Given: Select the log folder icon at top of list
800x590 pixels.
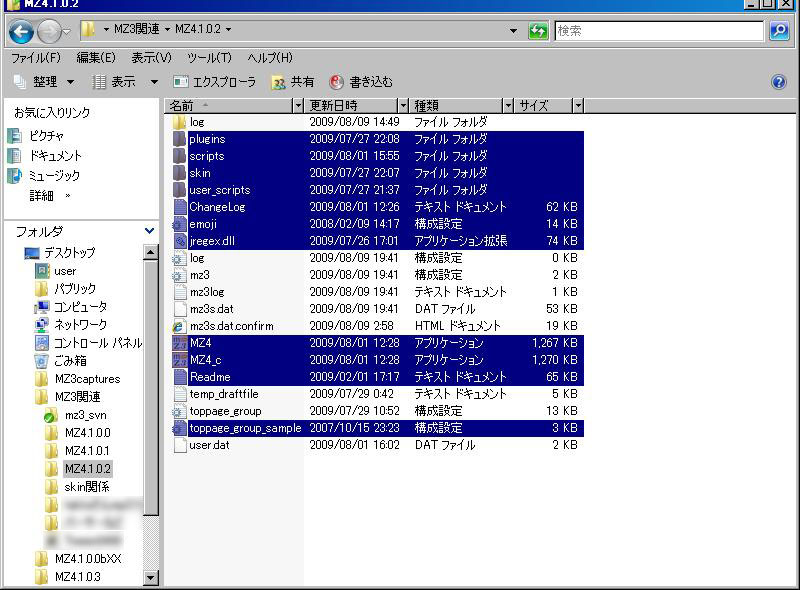Looking at the screenshot, I should pos(179,122).
